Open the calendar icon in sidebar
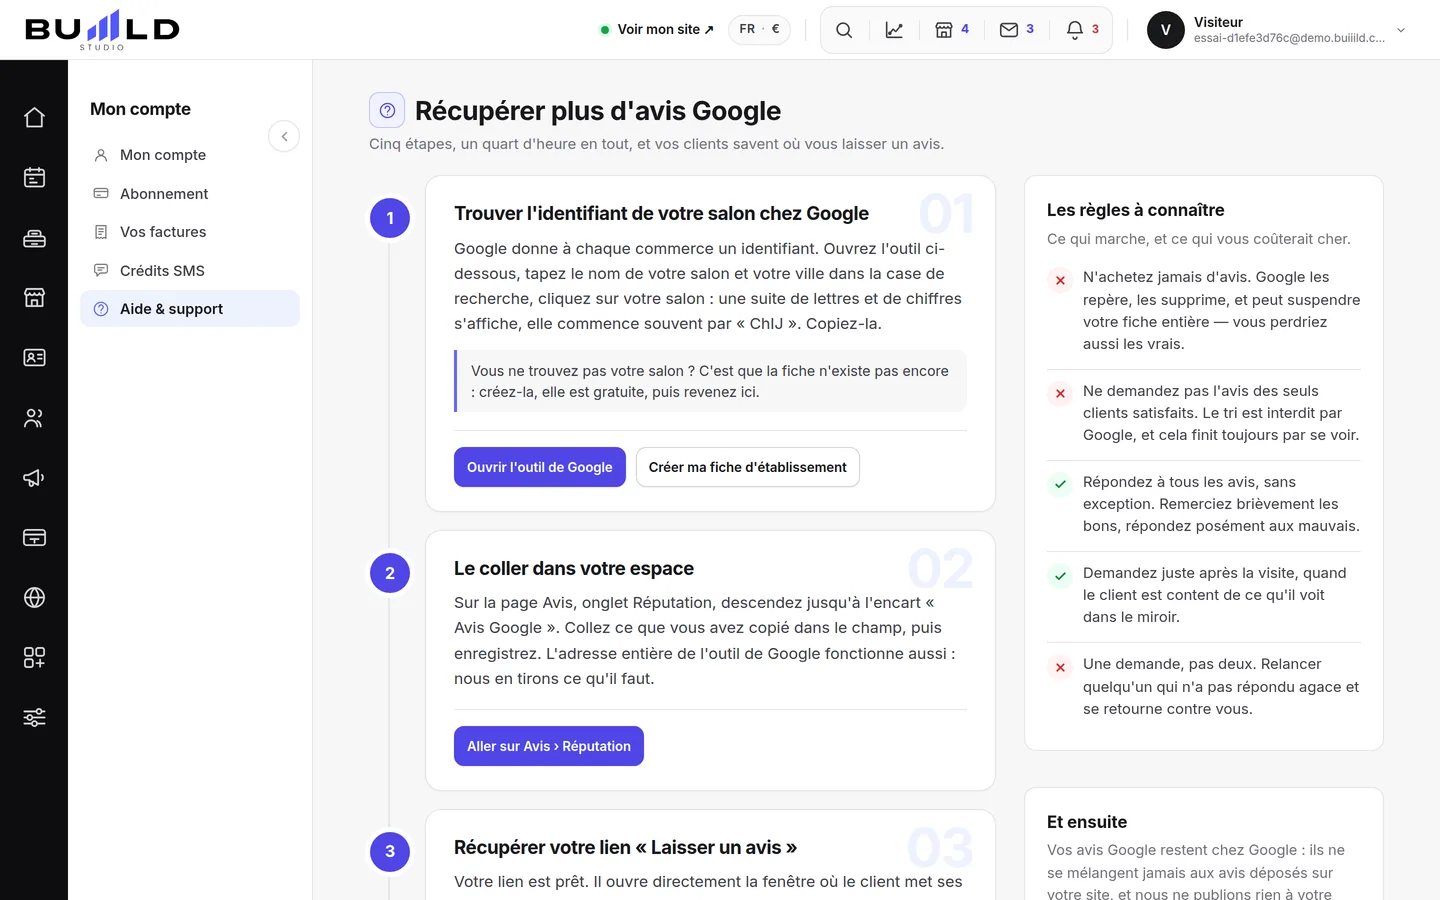 pos(34,178)
